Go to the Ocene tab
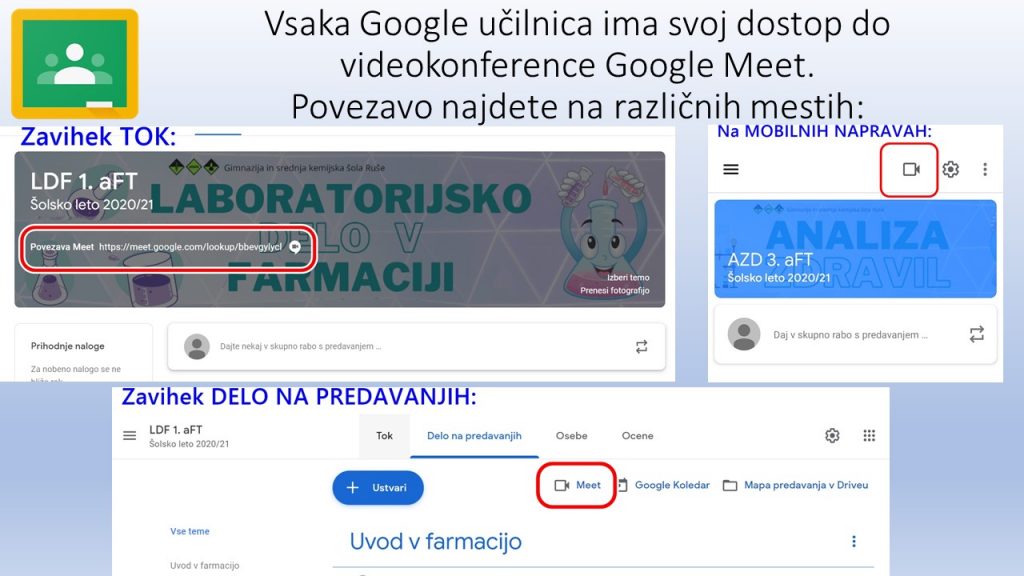Viewport: 1024px width, 576px height. (637, 436)
